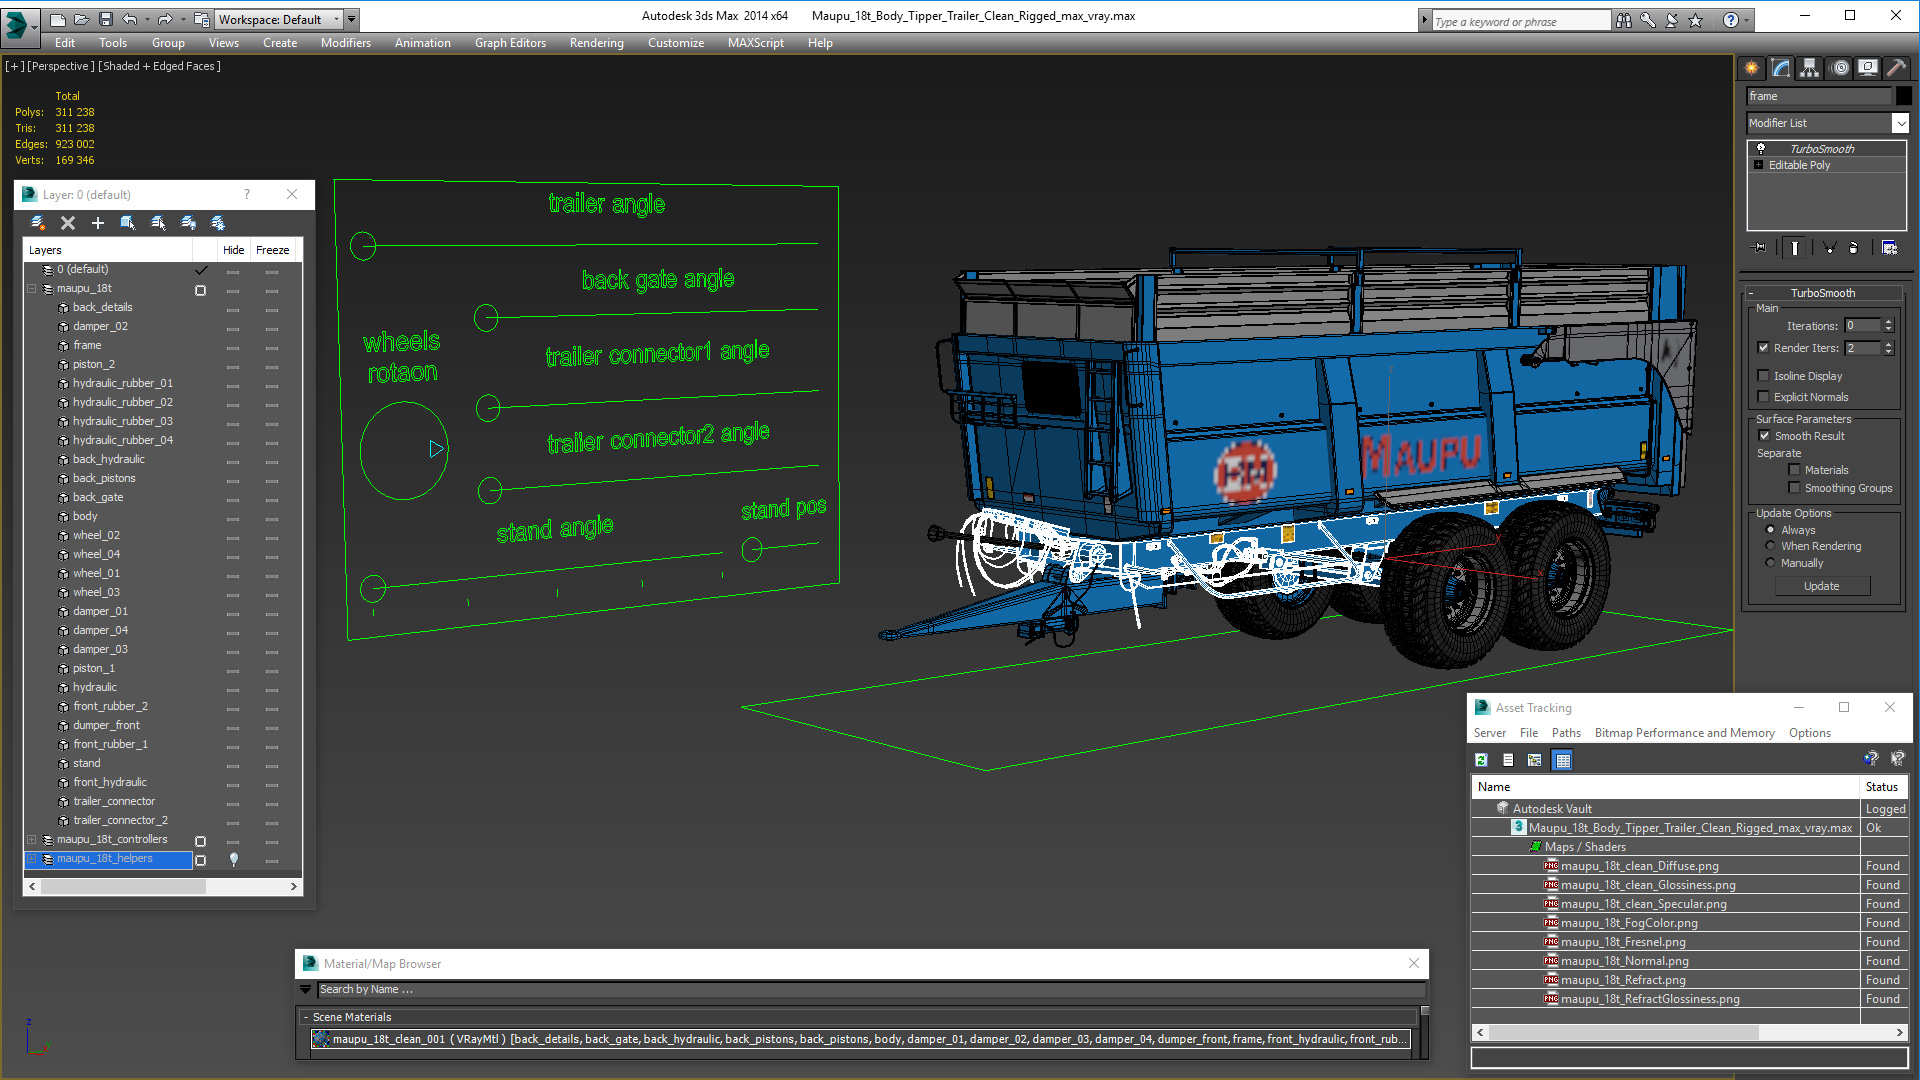Click Add selected objects plus icon in Layer dialog
The width and height of the screenshot is (1920, 1080).
pos(98,223)
